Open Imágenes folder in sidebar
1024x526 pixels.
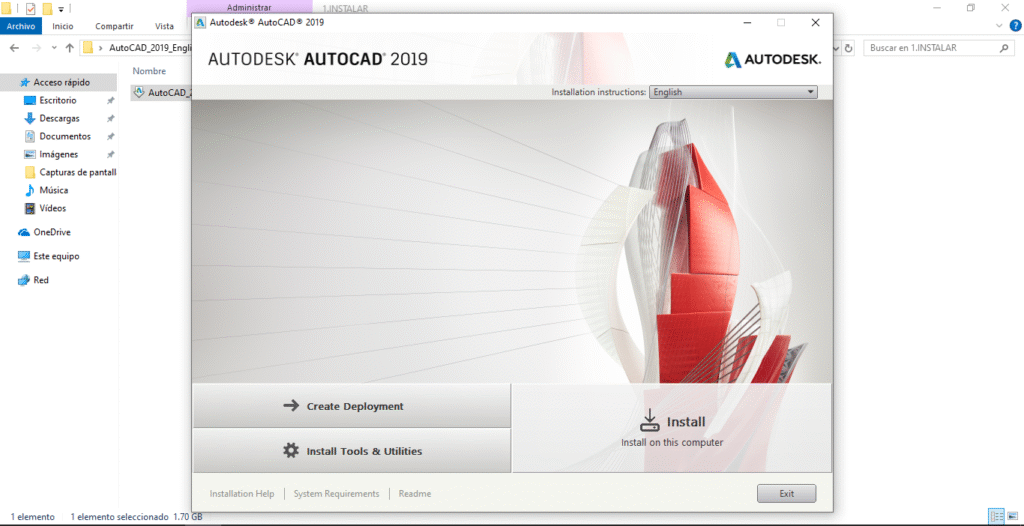click(x=59, y=154)
